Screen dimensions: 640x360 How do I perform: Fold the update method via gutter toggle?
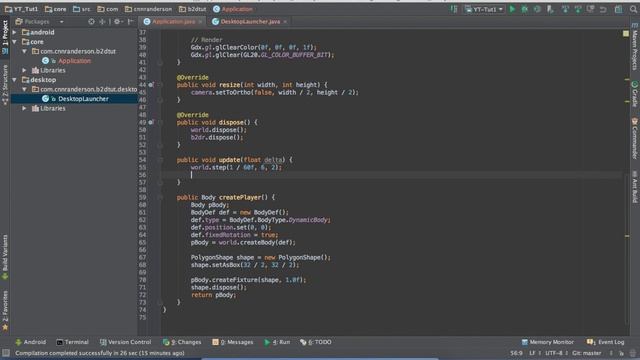(x=160, y=160)
